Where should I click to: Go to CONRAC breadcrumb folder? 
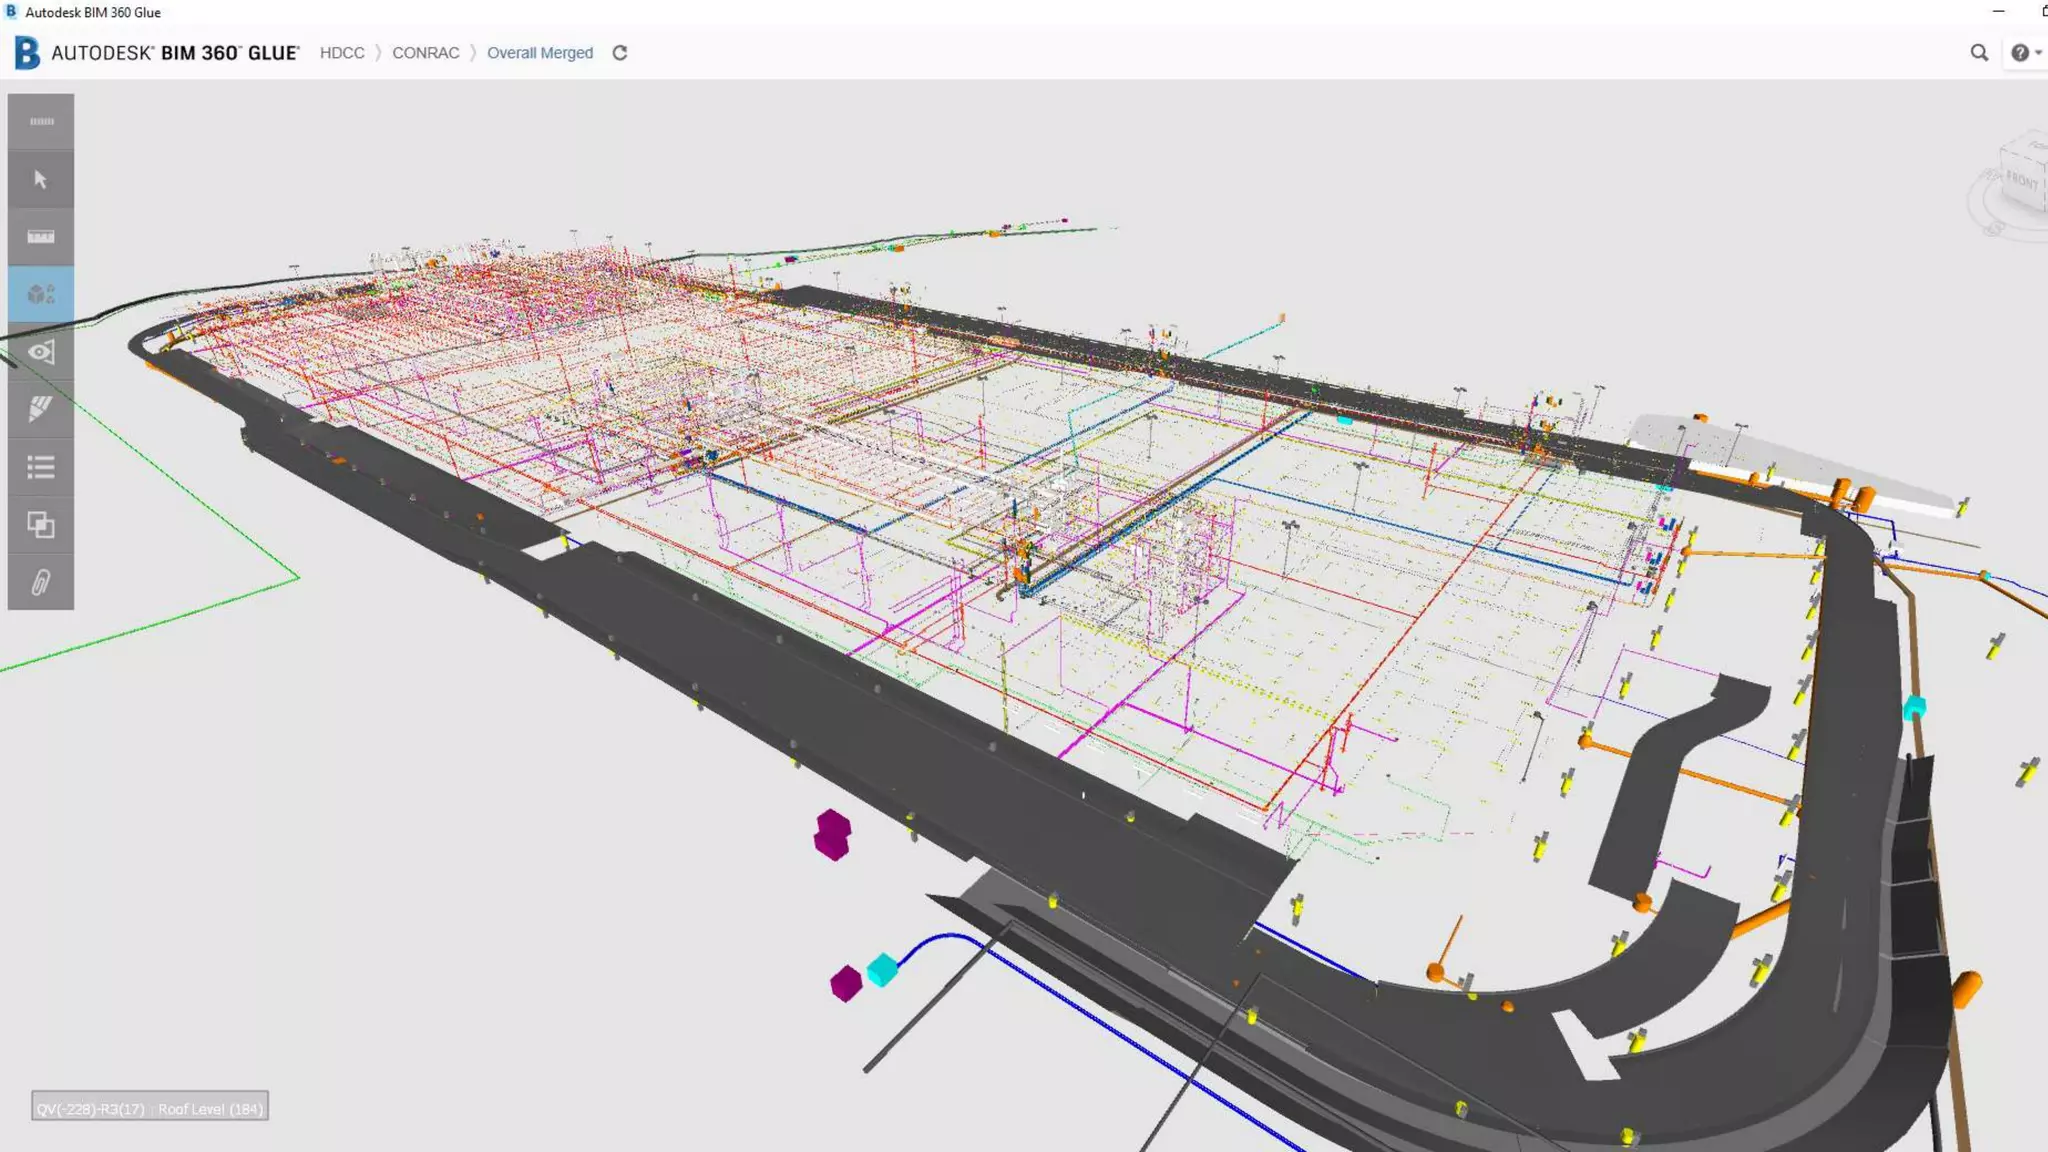click(425, 53)
